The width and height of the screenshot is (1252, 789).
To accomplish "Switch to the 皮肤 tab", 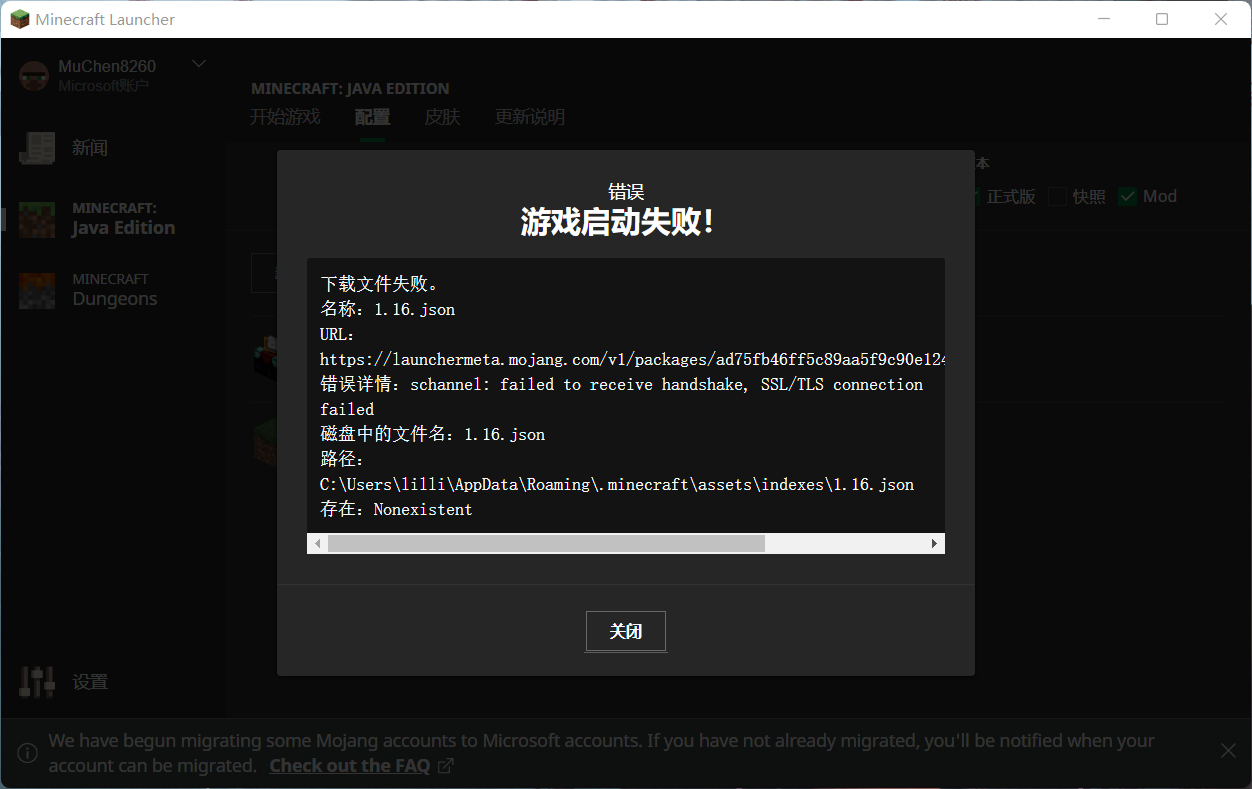I will click(443, 117).
